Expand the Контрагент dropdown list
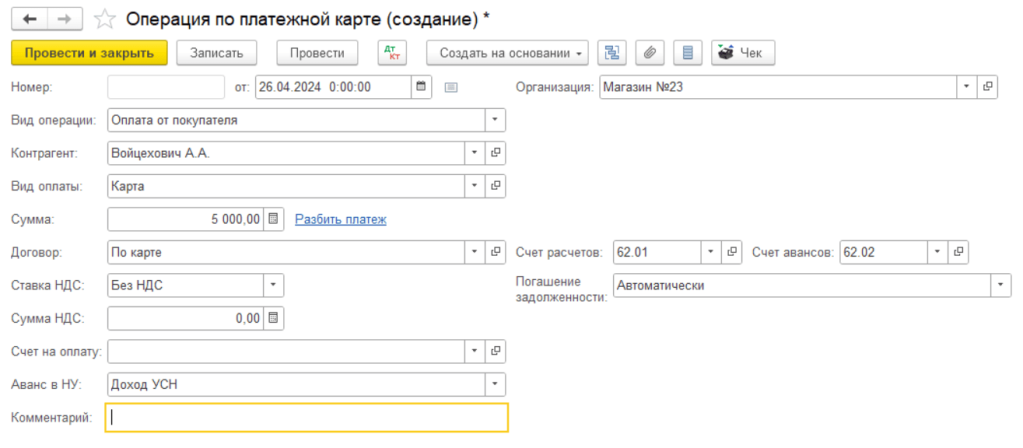This screenshot has width=1023, height=448. pyautogui.click(x=474, y=153)
